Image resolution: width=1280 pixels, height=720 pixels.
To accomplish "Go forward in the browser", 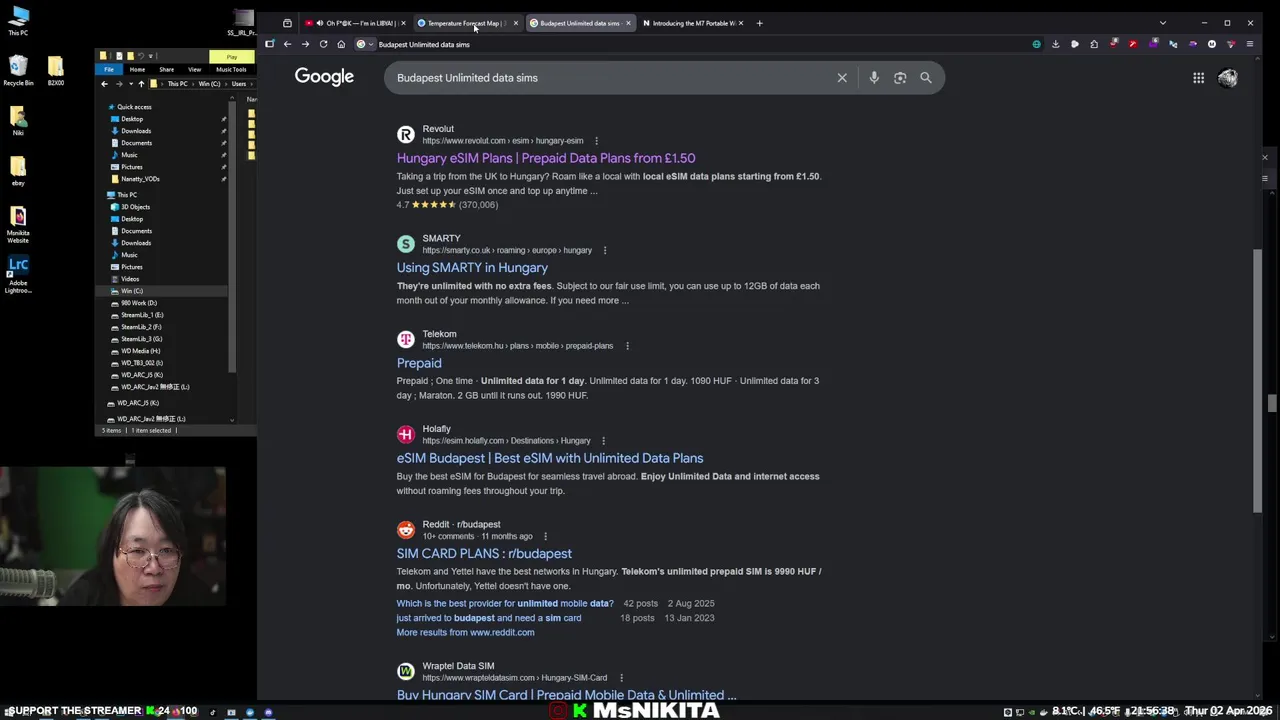I will tap(305, 44).
